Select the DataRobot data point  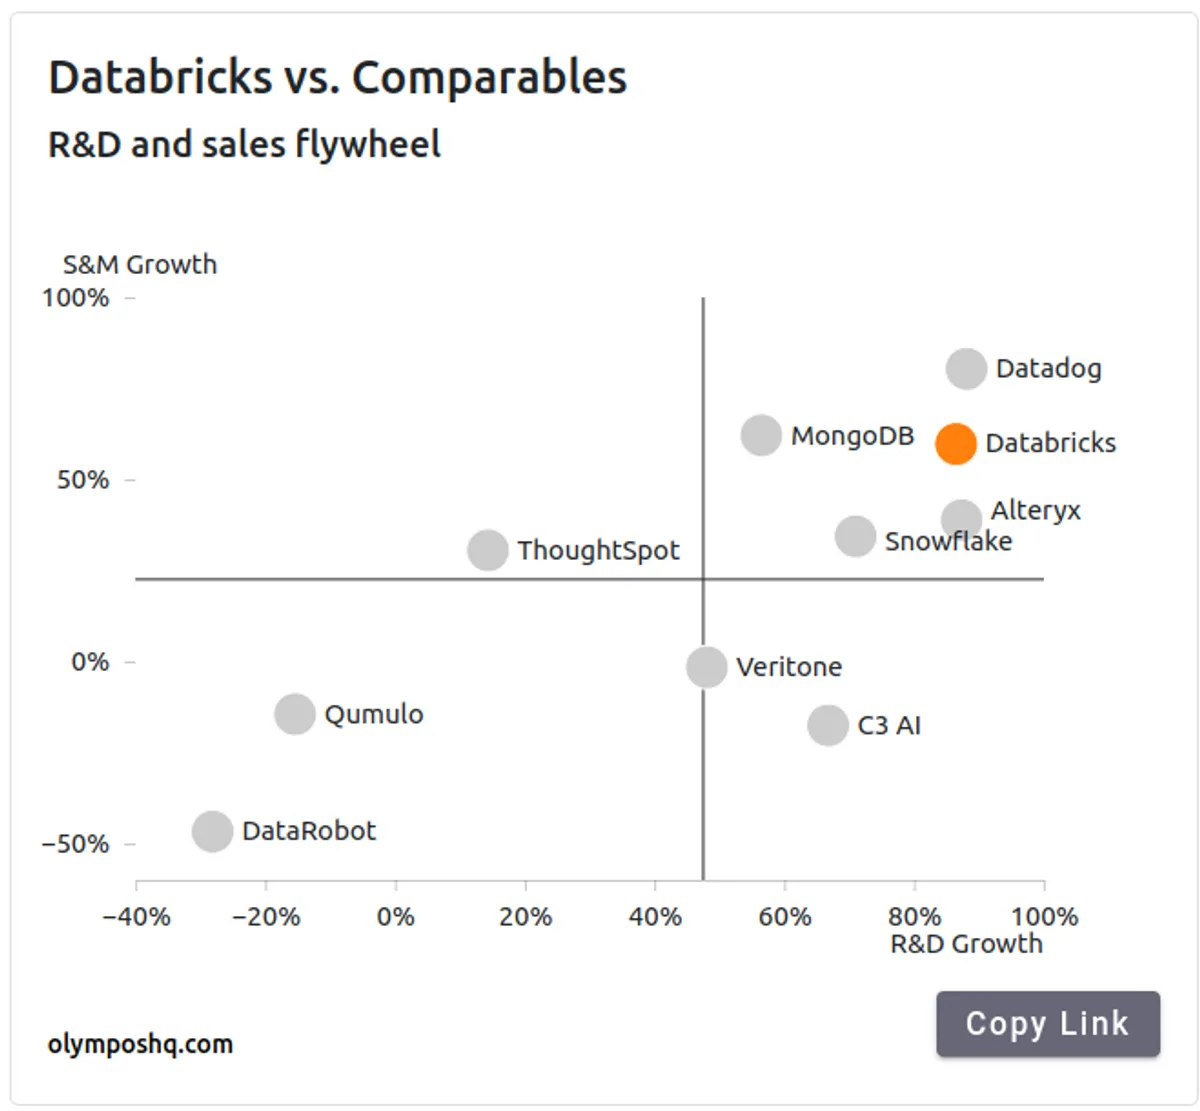click(212, 831)
